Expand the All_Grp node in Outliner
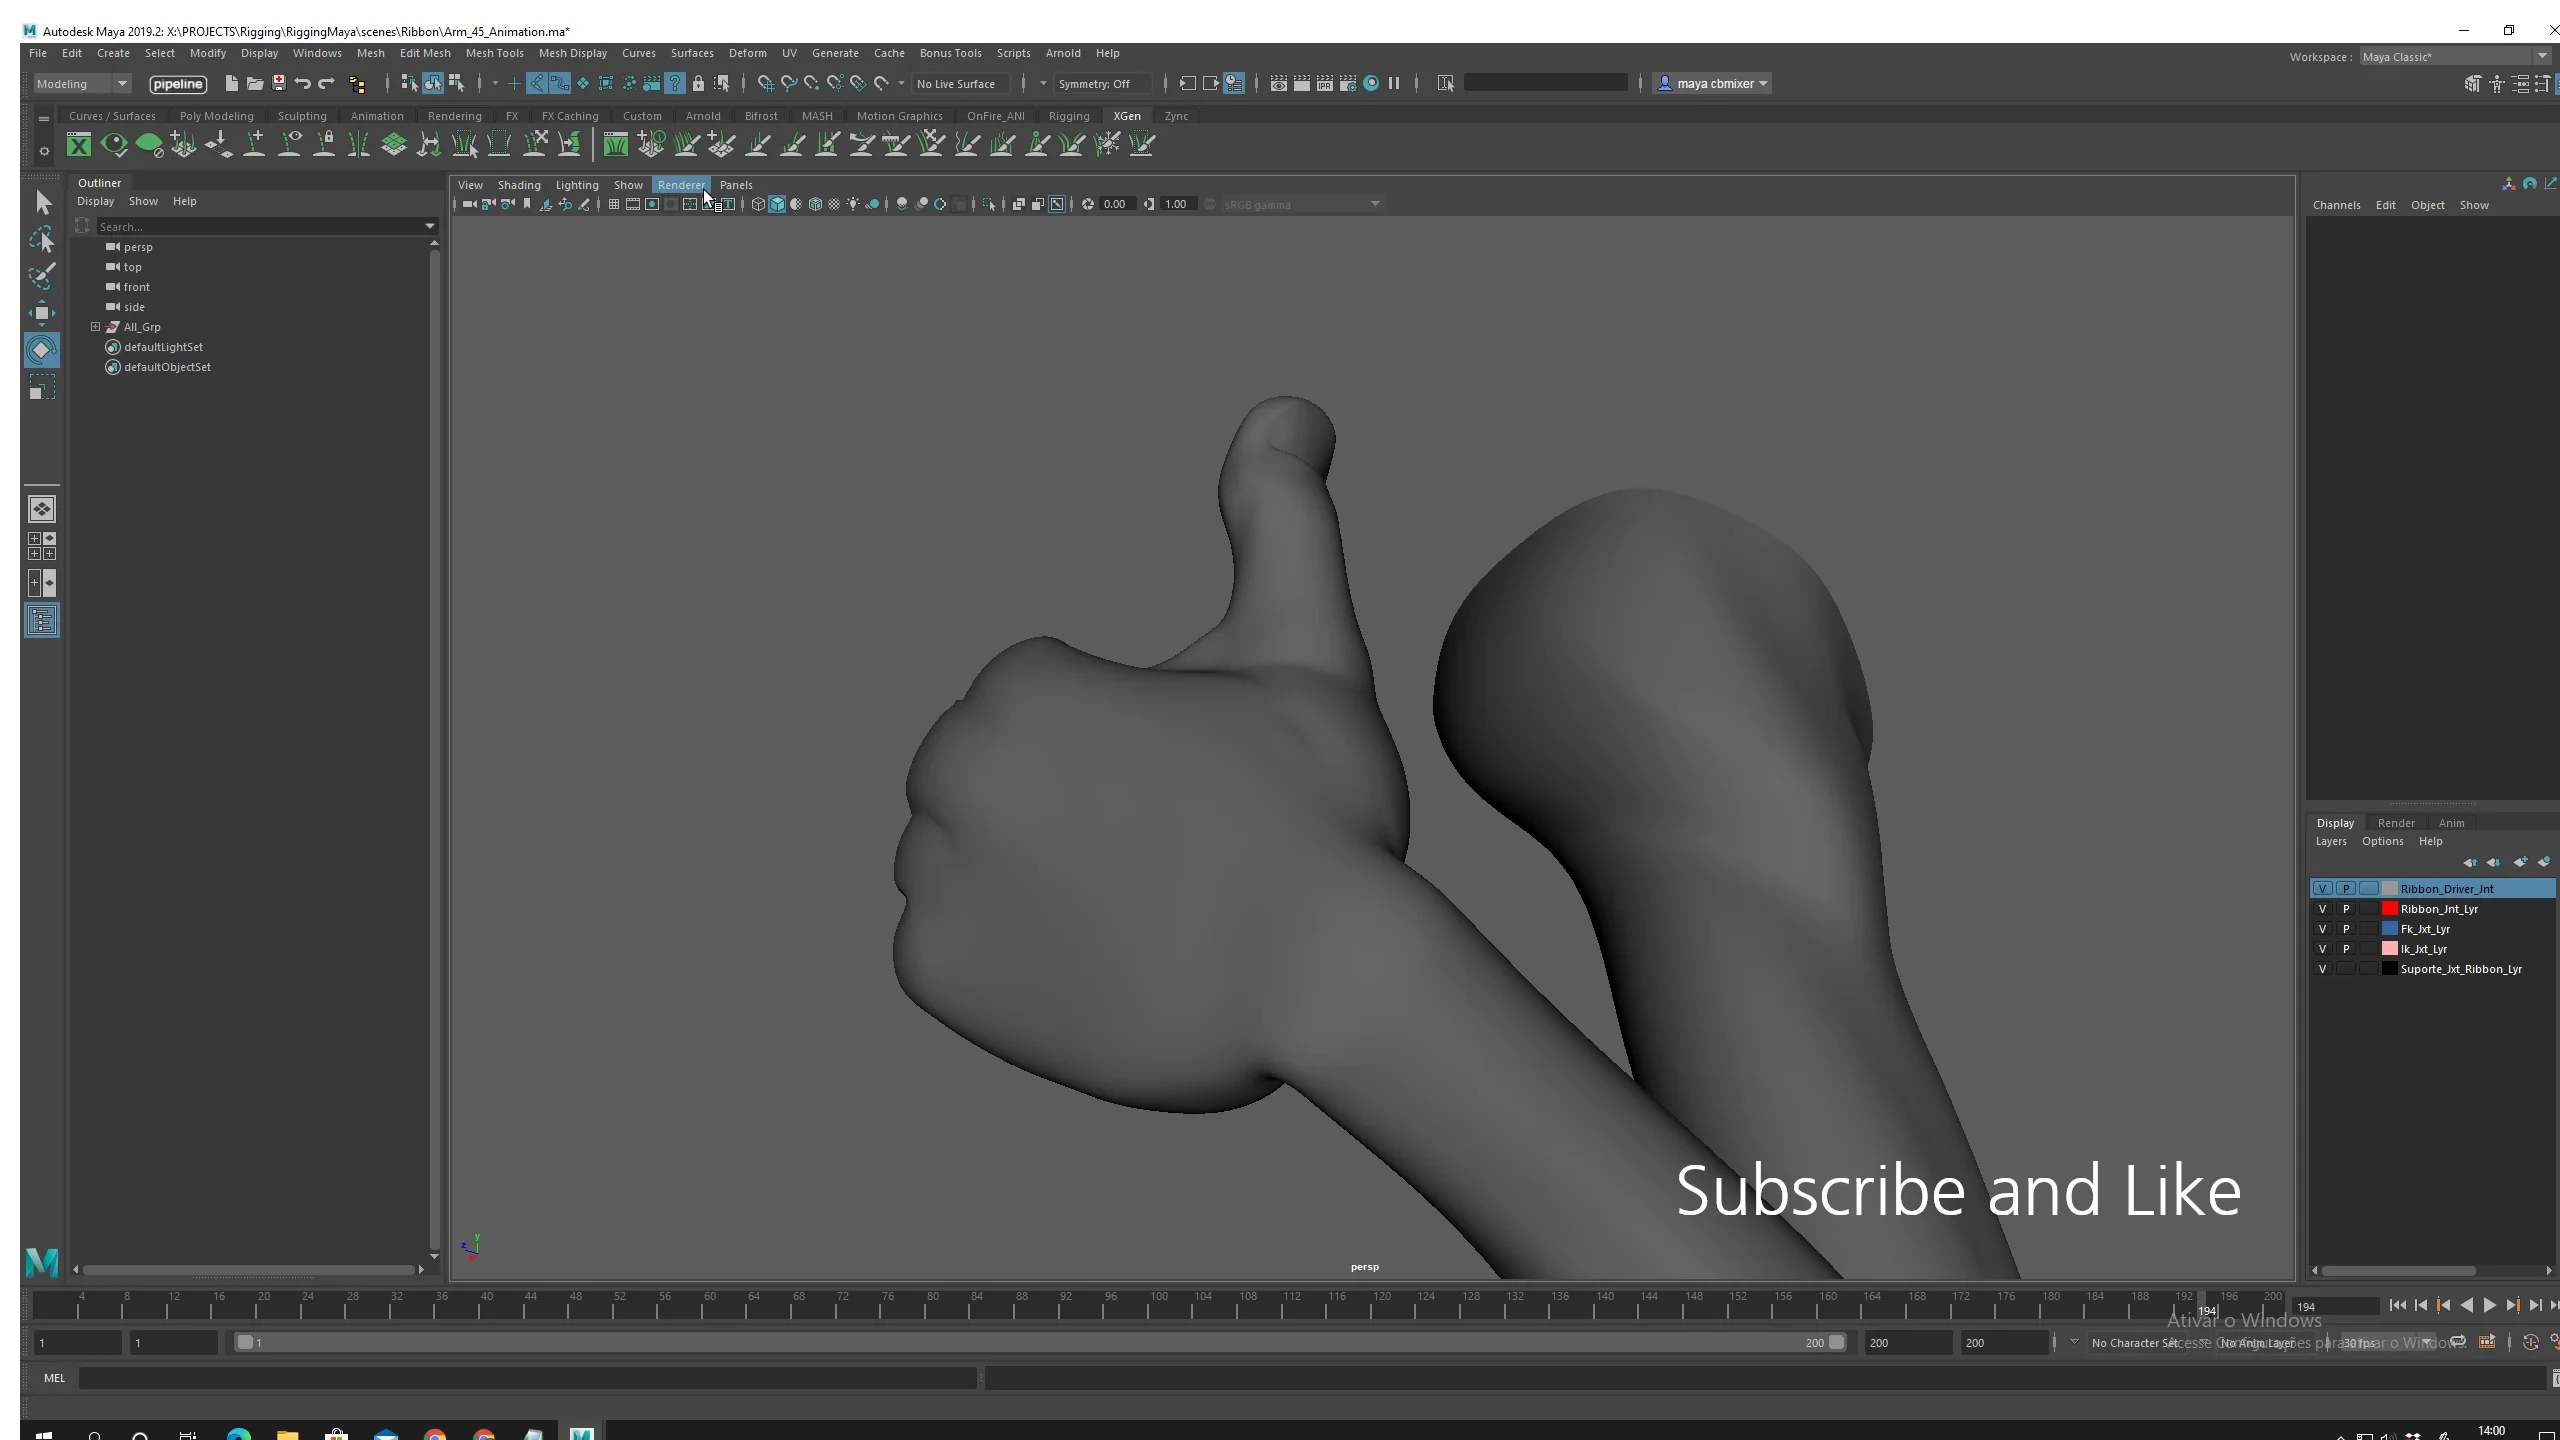The width and height of the screenshot is (2560, 1440). point(96,326)
